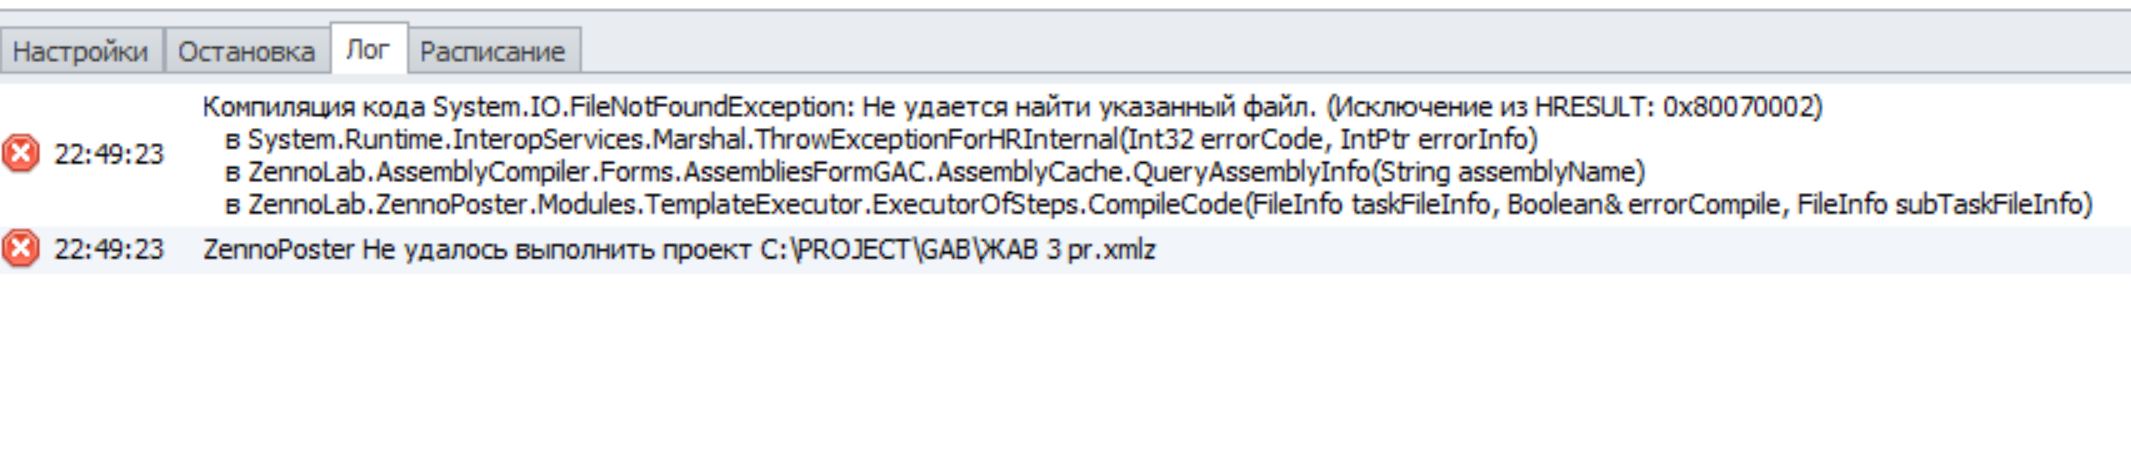
Task: Click the 22:49:23 timestamp on the ZennoPoster row
Action: coord(108,249)
